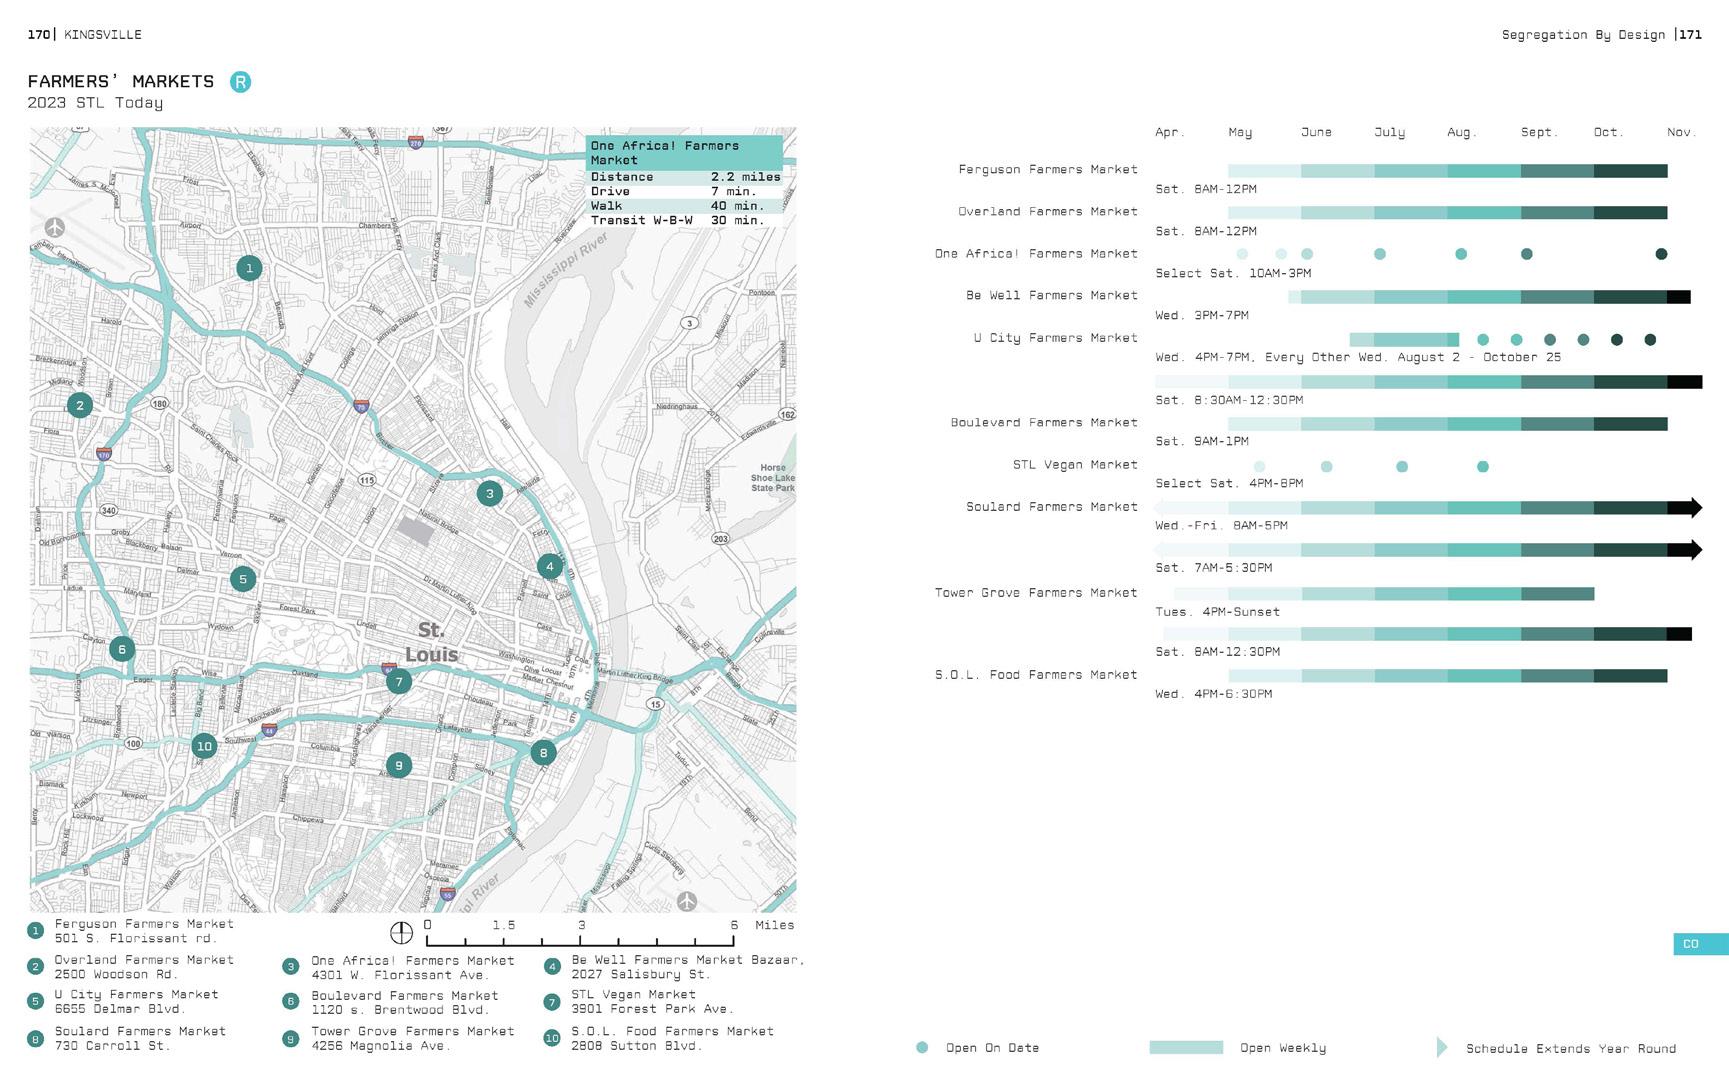
Task: Click legend bullet 3 beside 4301 W. Florissant Ave.
Action: coord(291,967)
